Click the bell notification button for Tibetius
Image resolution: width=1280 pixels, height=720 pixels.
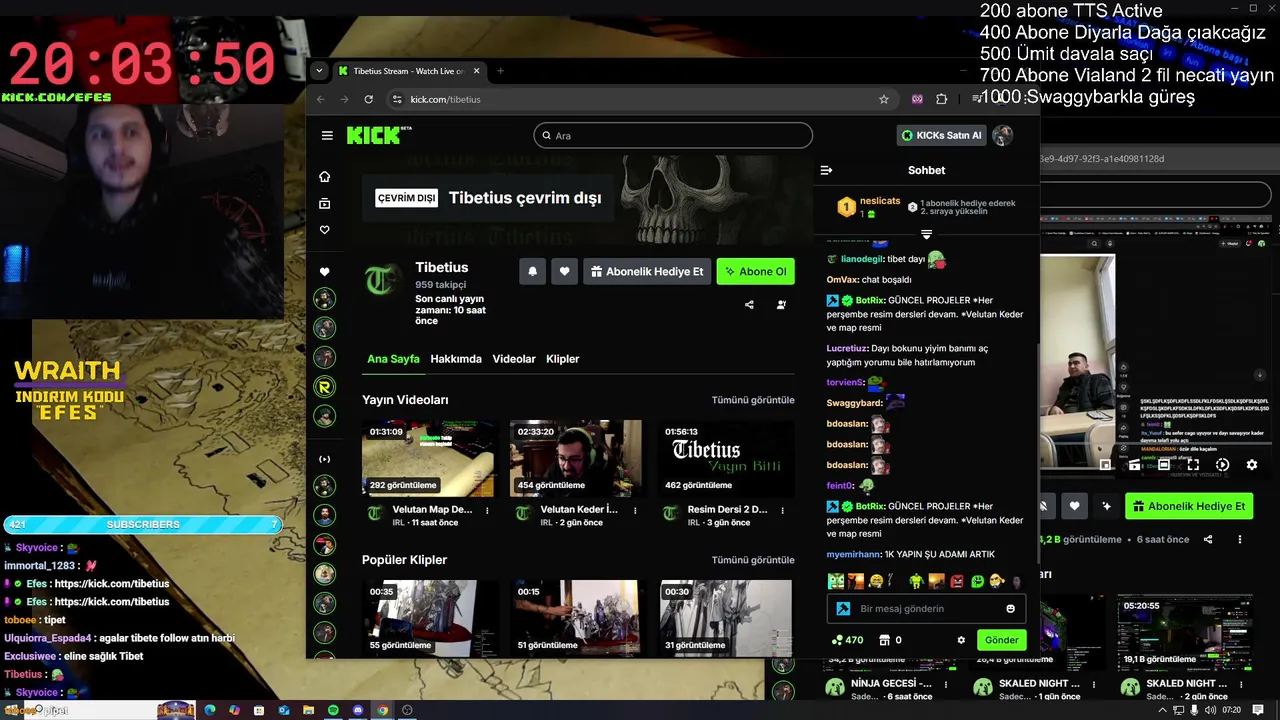(532, 271)
